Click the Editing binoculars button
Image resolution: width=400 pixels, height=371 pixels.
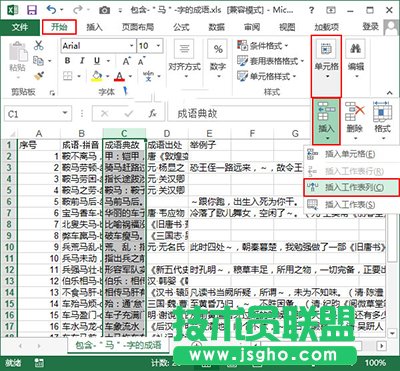tap(355, 60)
